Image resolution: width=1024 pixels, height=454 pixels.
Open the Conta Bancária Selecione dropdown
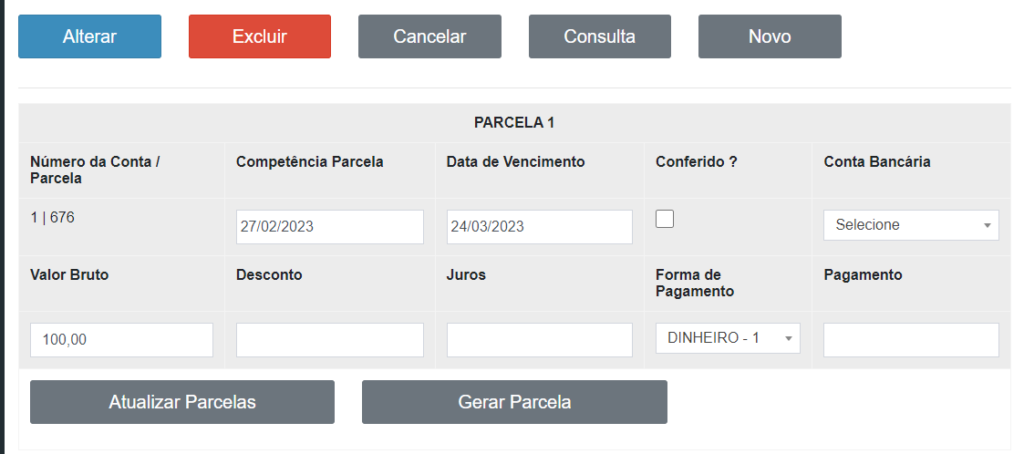911,225
